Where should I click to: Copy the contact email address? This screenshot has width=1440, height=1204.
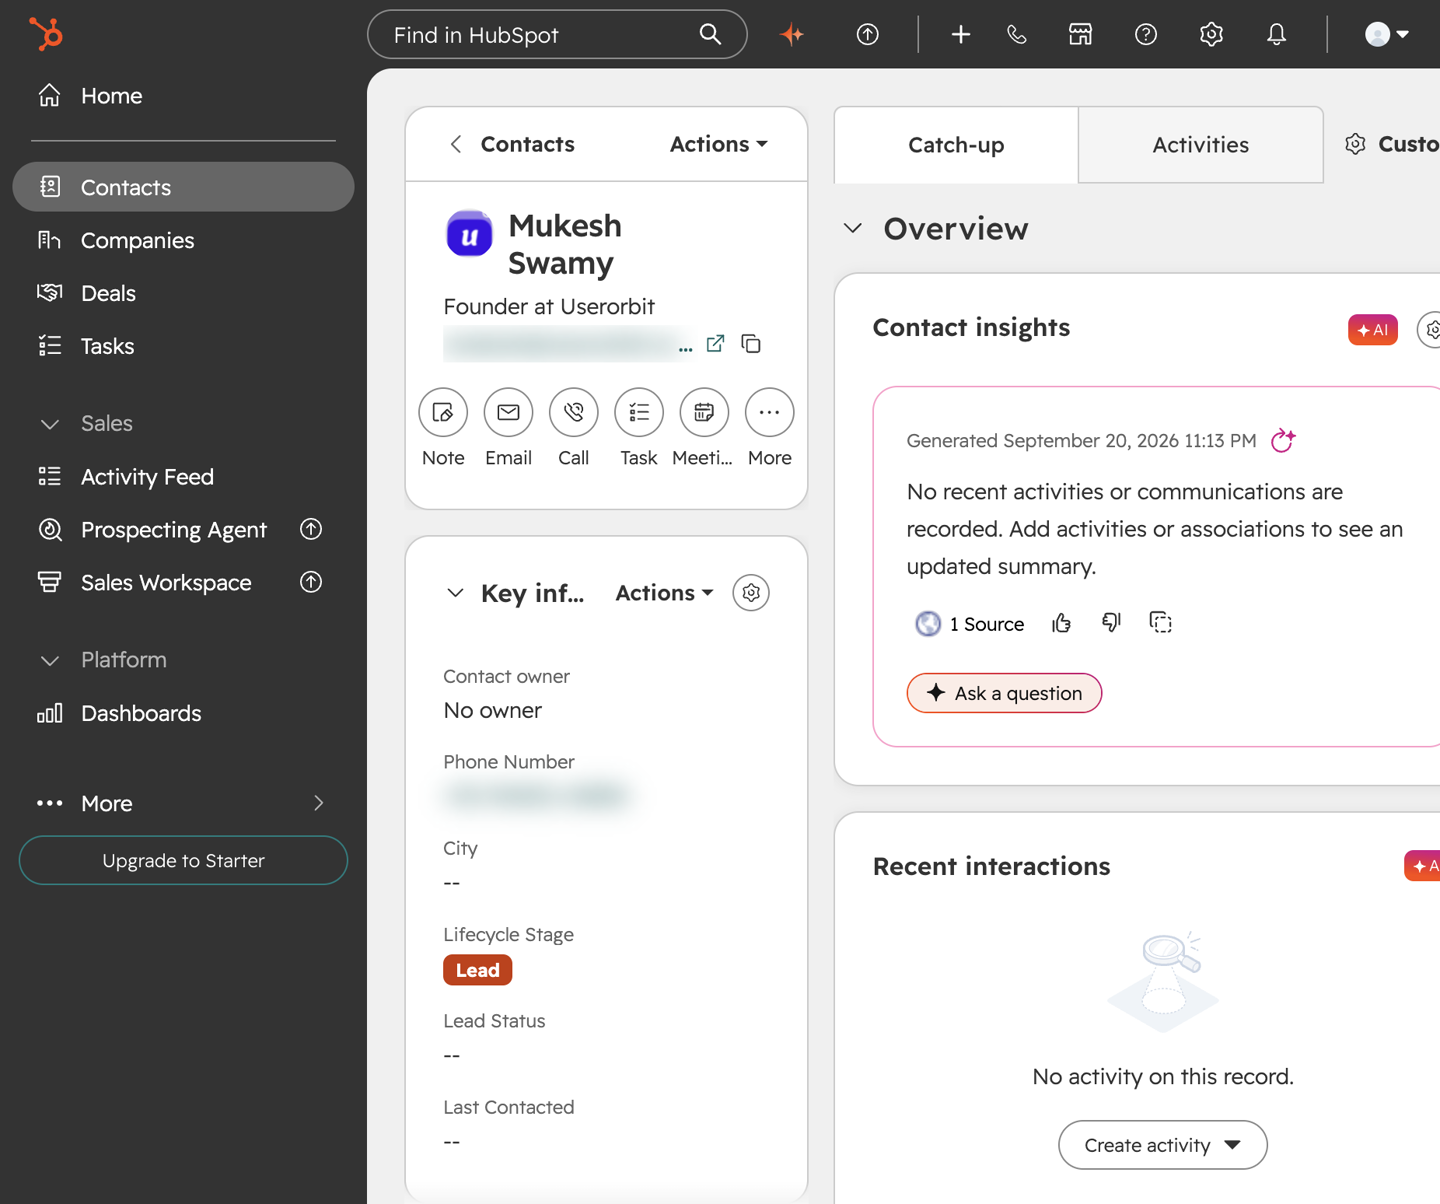click(751, 344)
